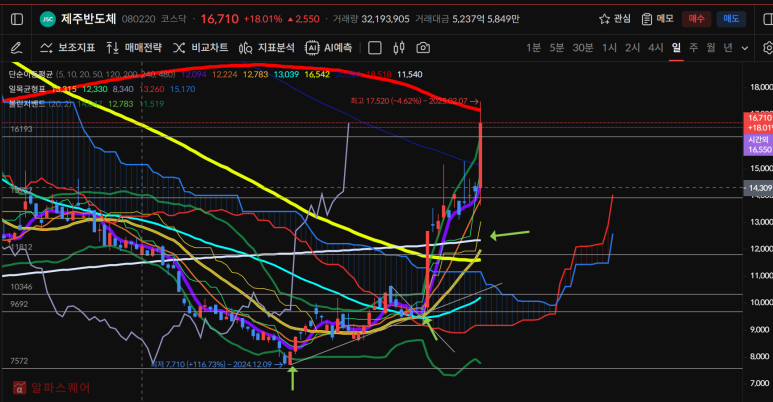Viewport: 773px width, 402px height.
Task: Click the +18.01% change rate
Action: [263, 19]
